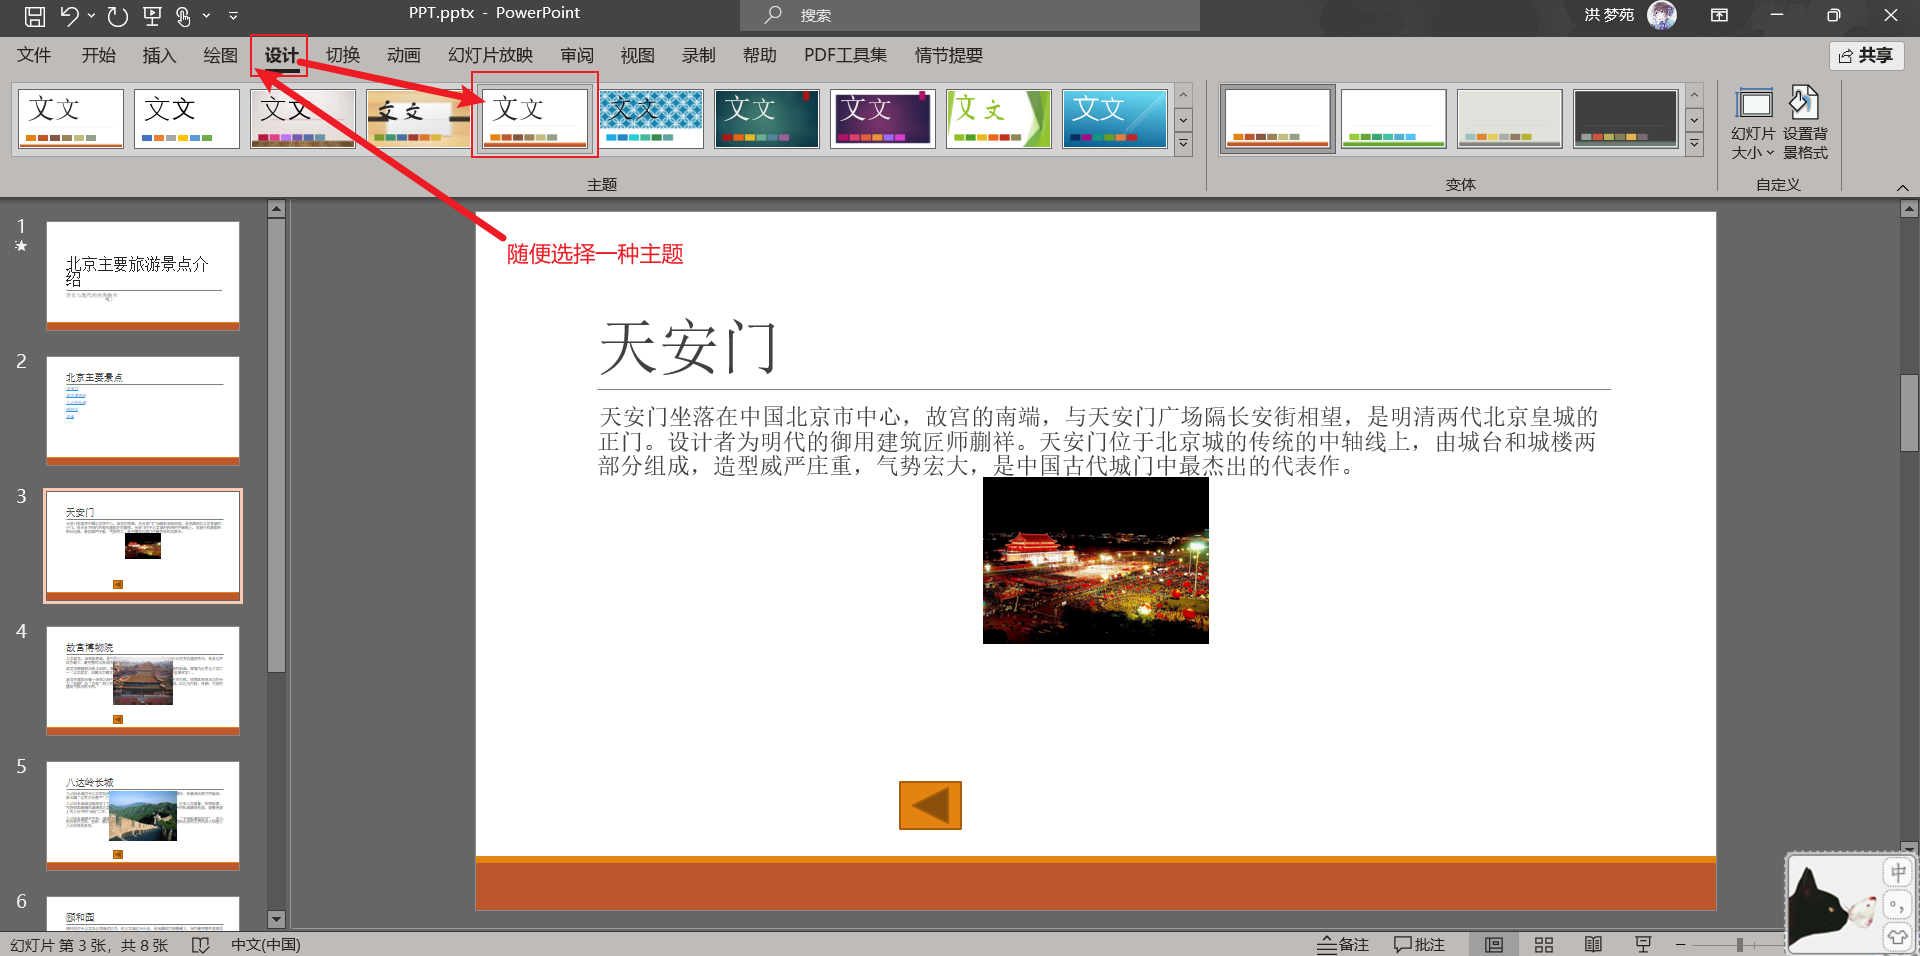
Task: Move the themes gallery up one row
Action: (x=1183, y=95)
